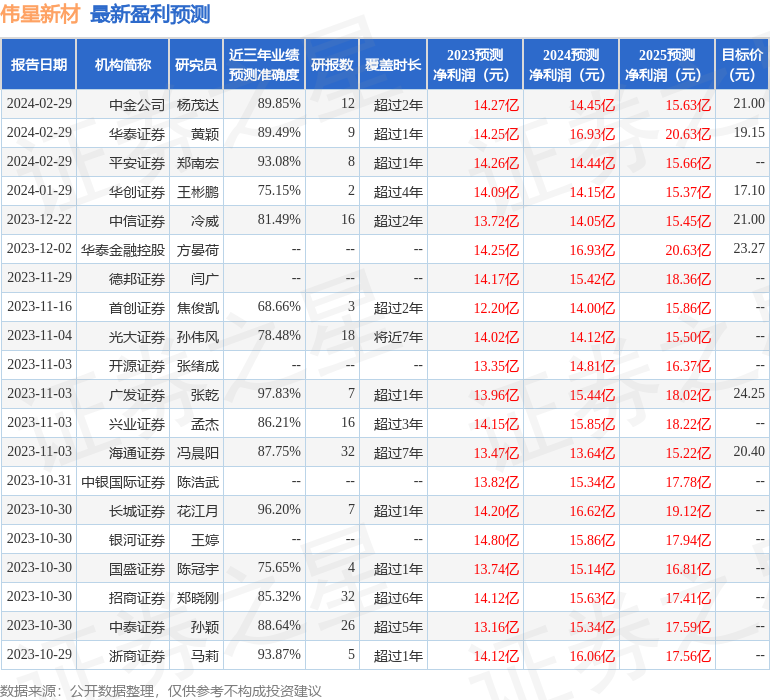Select analyst 杨茂达 cell
Screen dimensions: 770x700
[x=197, y=105]
